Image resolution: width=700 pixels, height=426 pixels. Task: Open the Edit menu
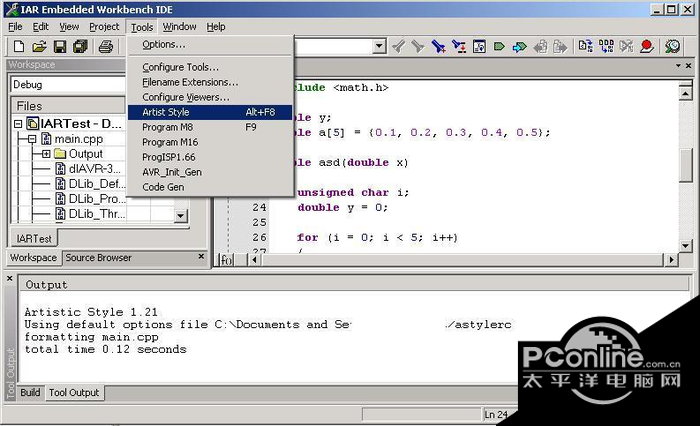coord(41,27)
